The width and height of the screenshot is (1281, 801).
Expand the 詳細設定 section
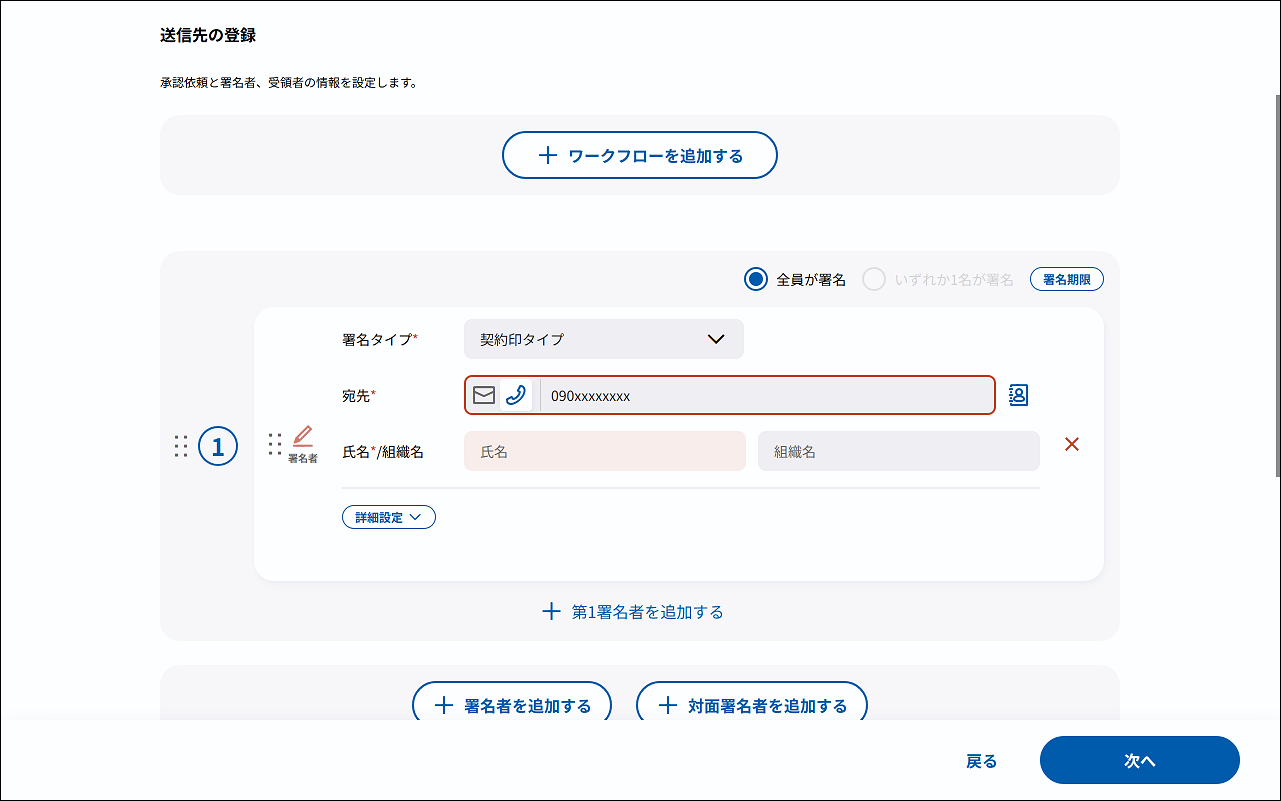[x=389, y=517]
